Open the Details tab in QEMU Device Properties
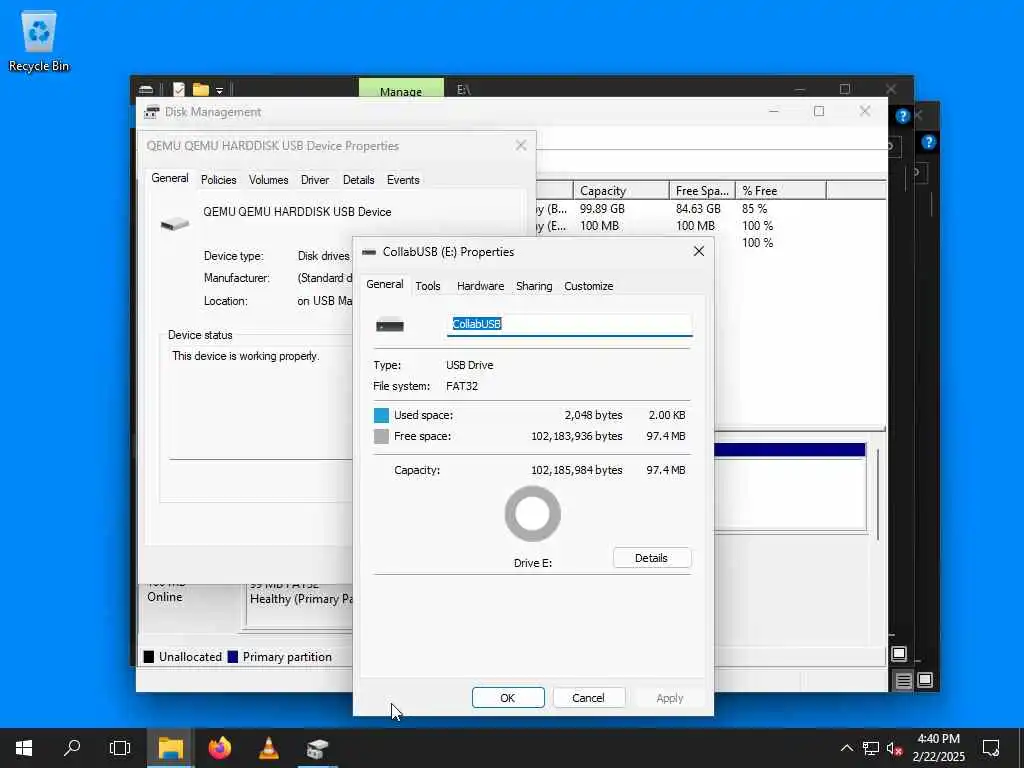This screenshot has height=768, width=1024. [x=359, y=180]
